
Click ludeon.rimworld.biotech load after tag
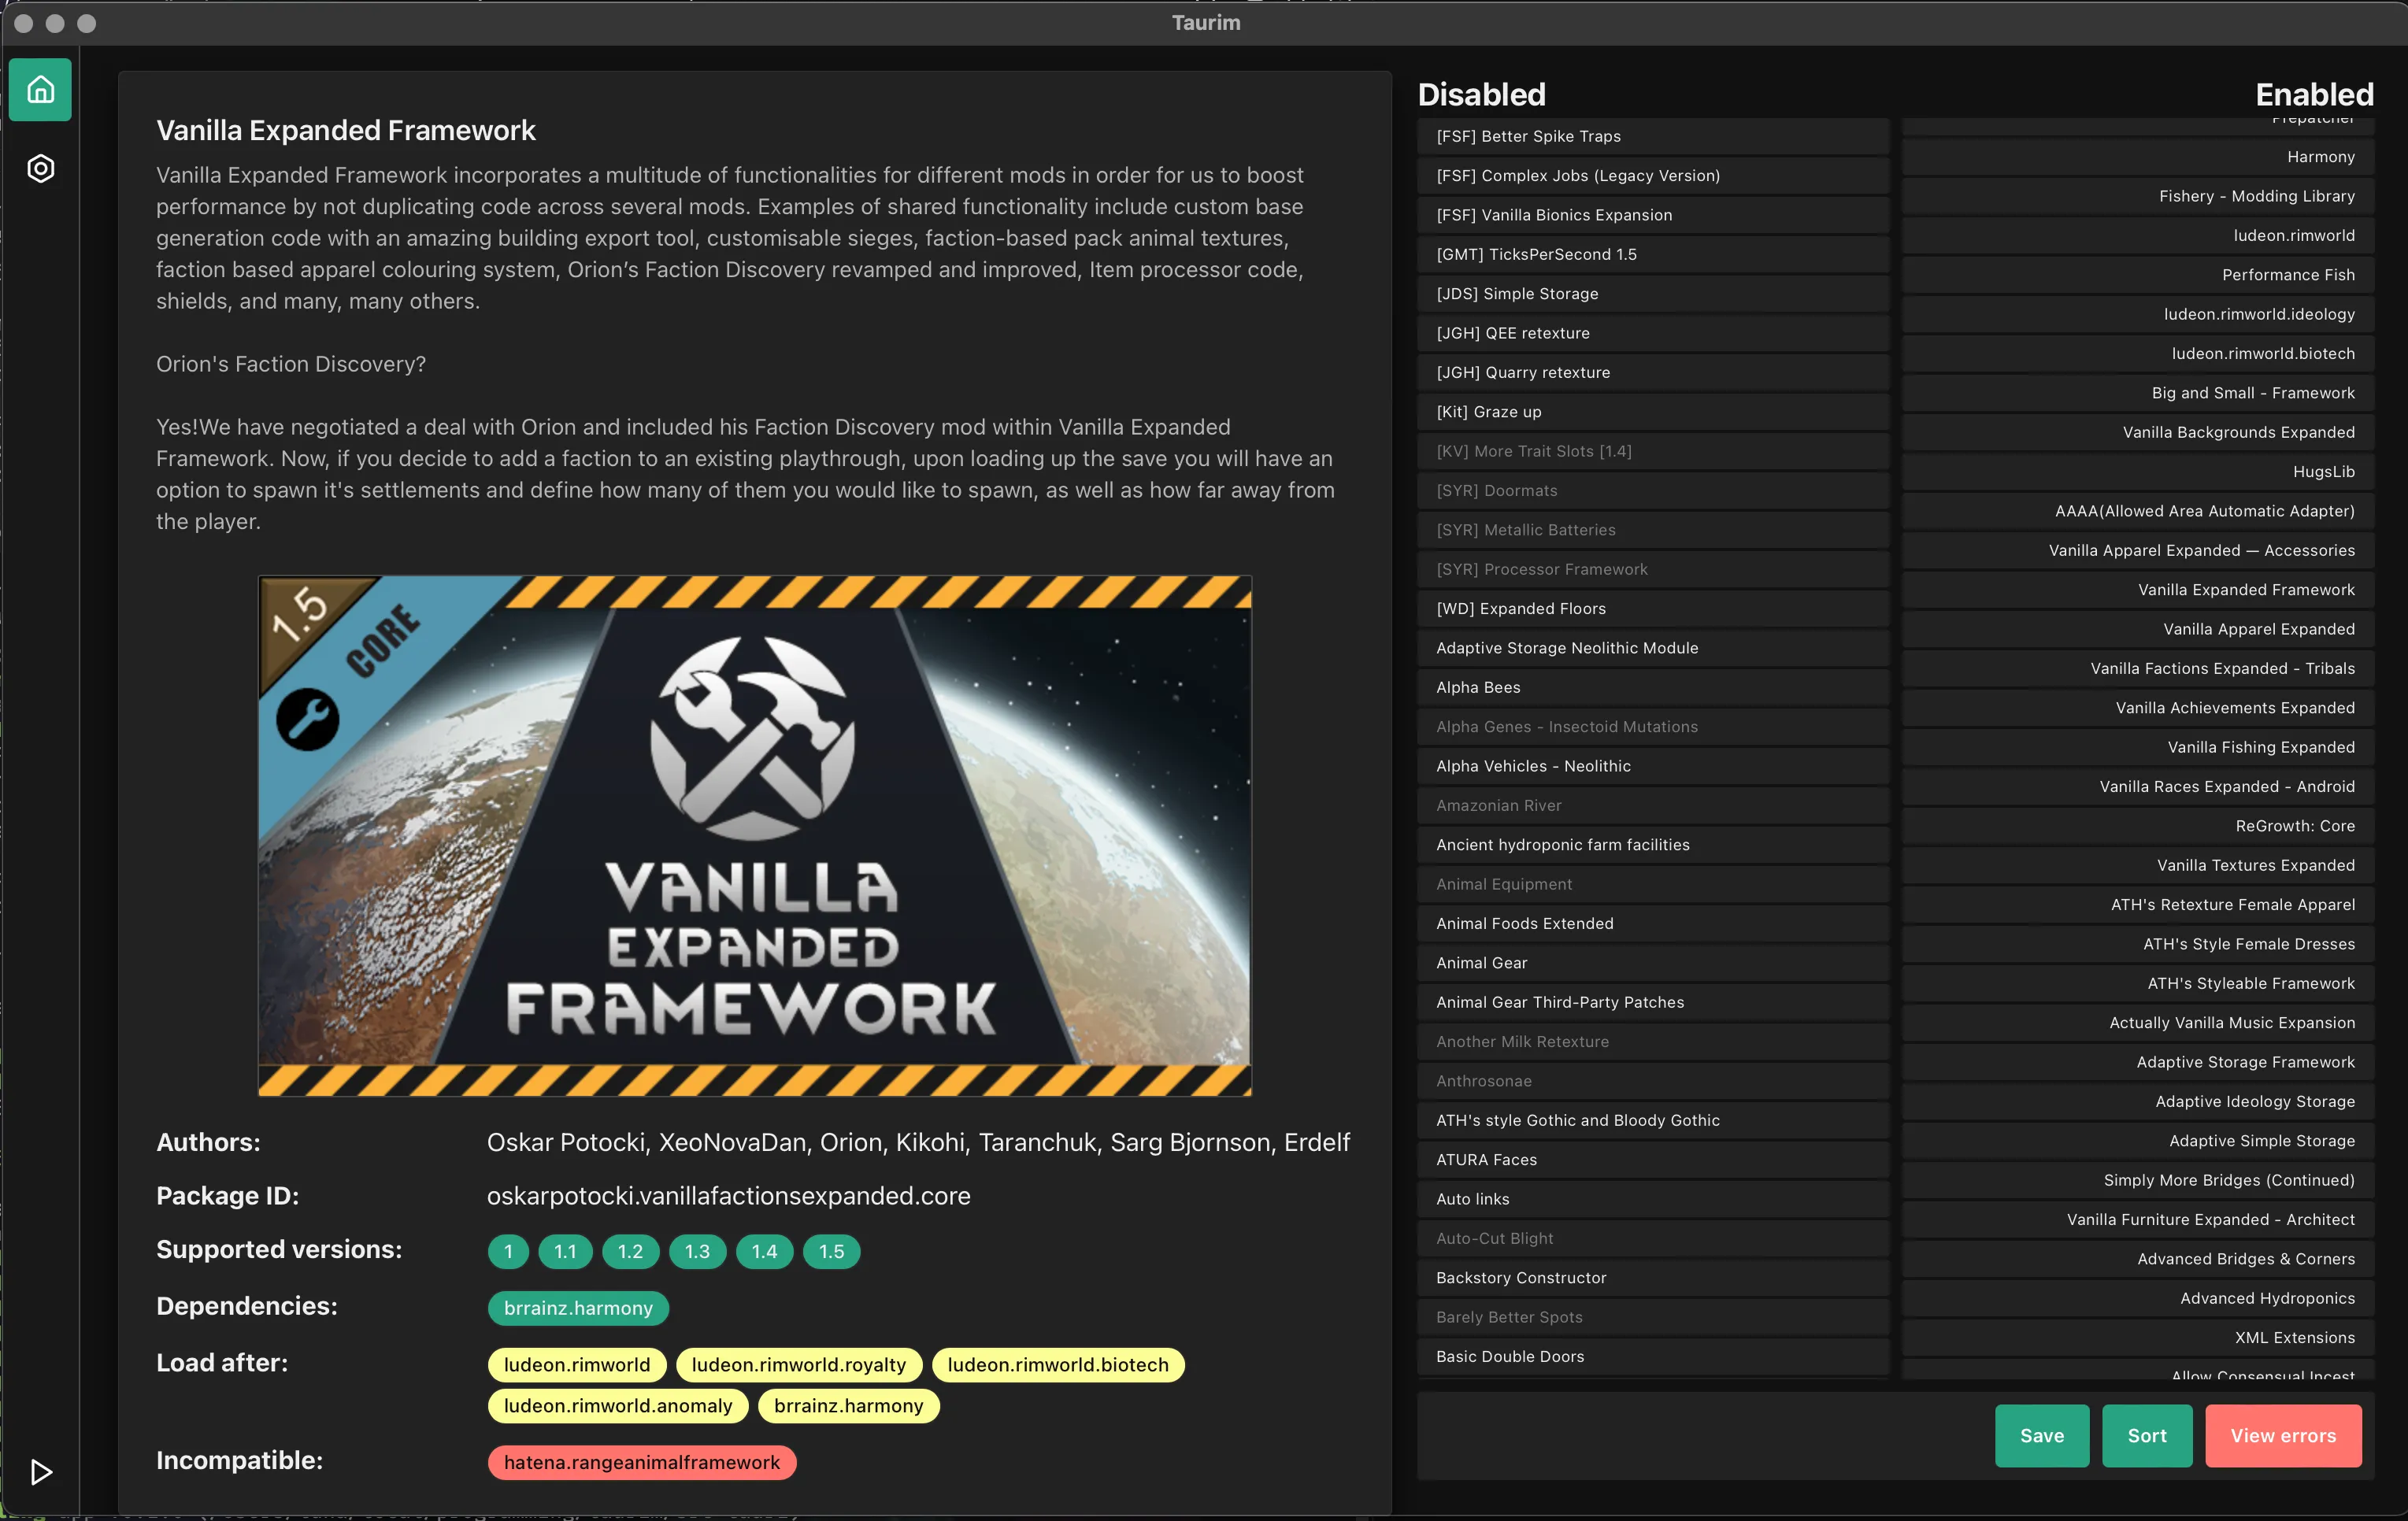pos(1057,1364)
